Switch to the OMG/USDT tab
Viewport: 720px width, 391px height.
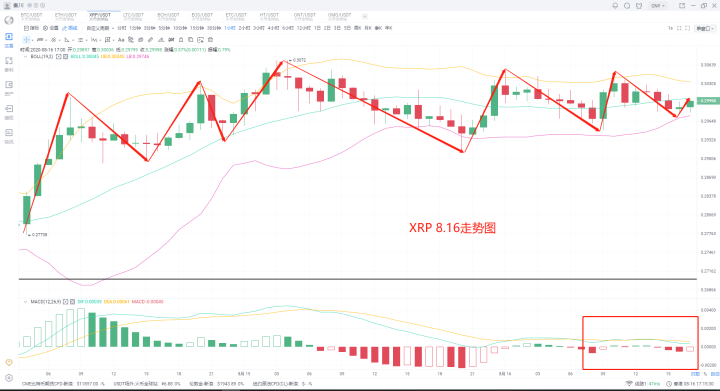pyautogui.click(x=339, y=17)
